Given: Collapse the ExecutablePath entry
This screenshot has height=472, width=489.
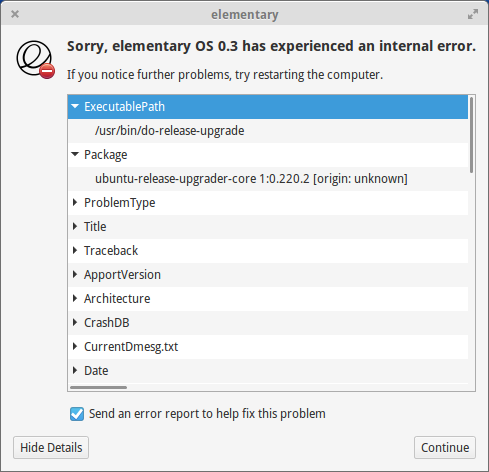Looking at the screenshot, I should click(75, 106).
